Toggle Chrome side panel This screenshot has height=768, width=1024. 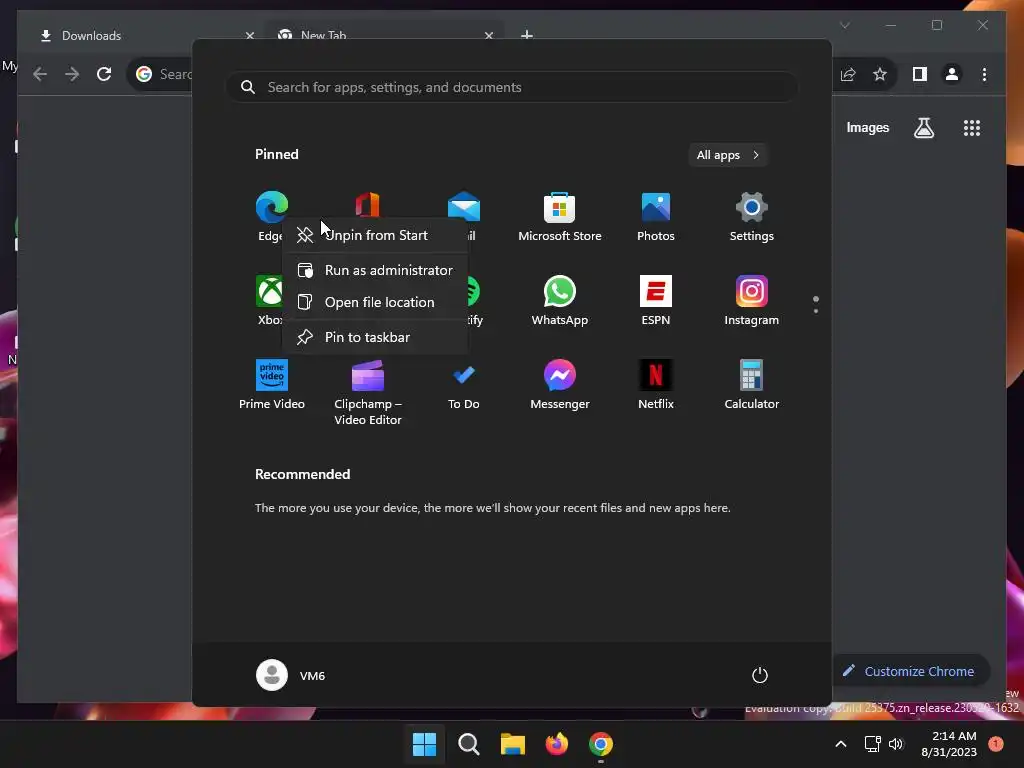click(920, 74)
